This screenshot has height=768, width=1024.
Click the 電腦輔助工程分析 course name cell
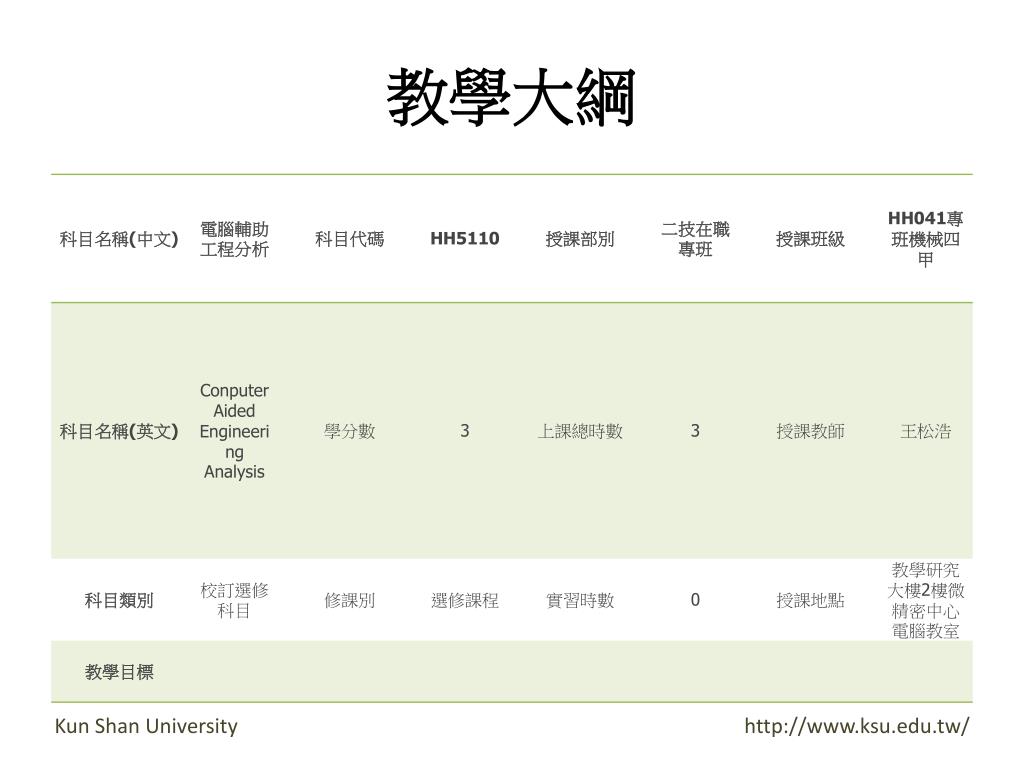(234, 239)
